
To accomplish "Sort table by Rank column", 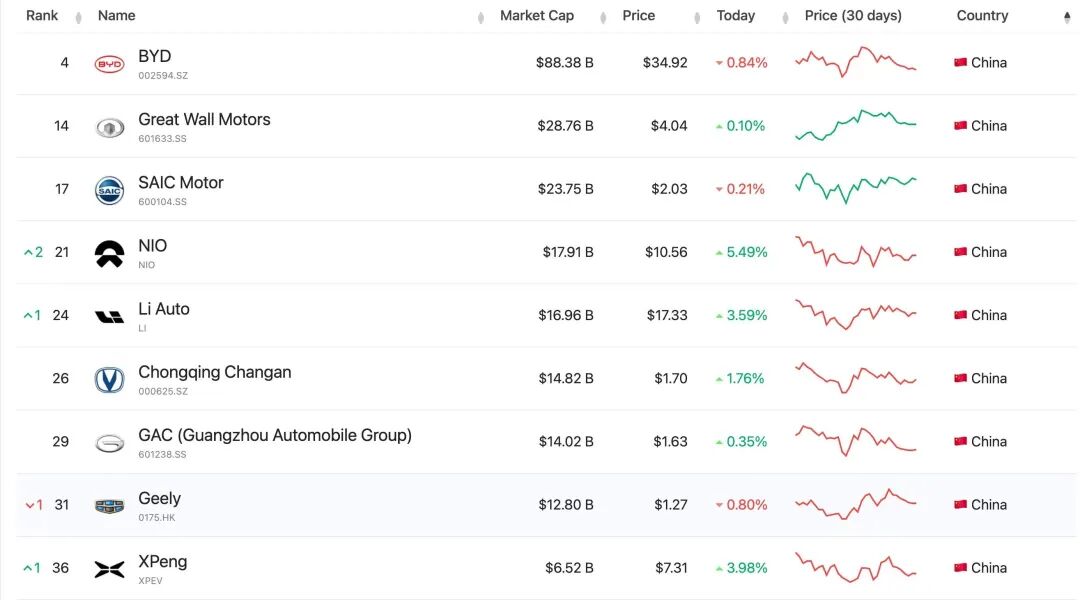I will tap(42, 15).
